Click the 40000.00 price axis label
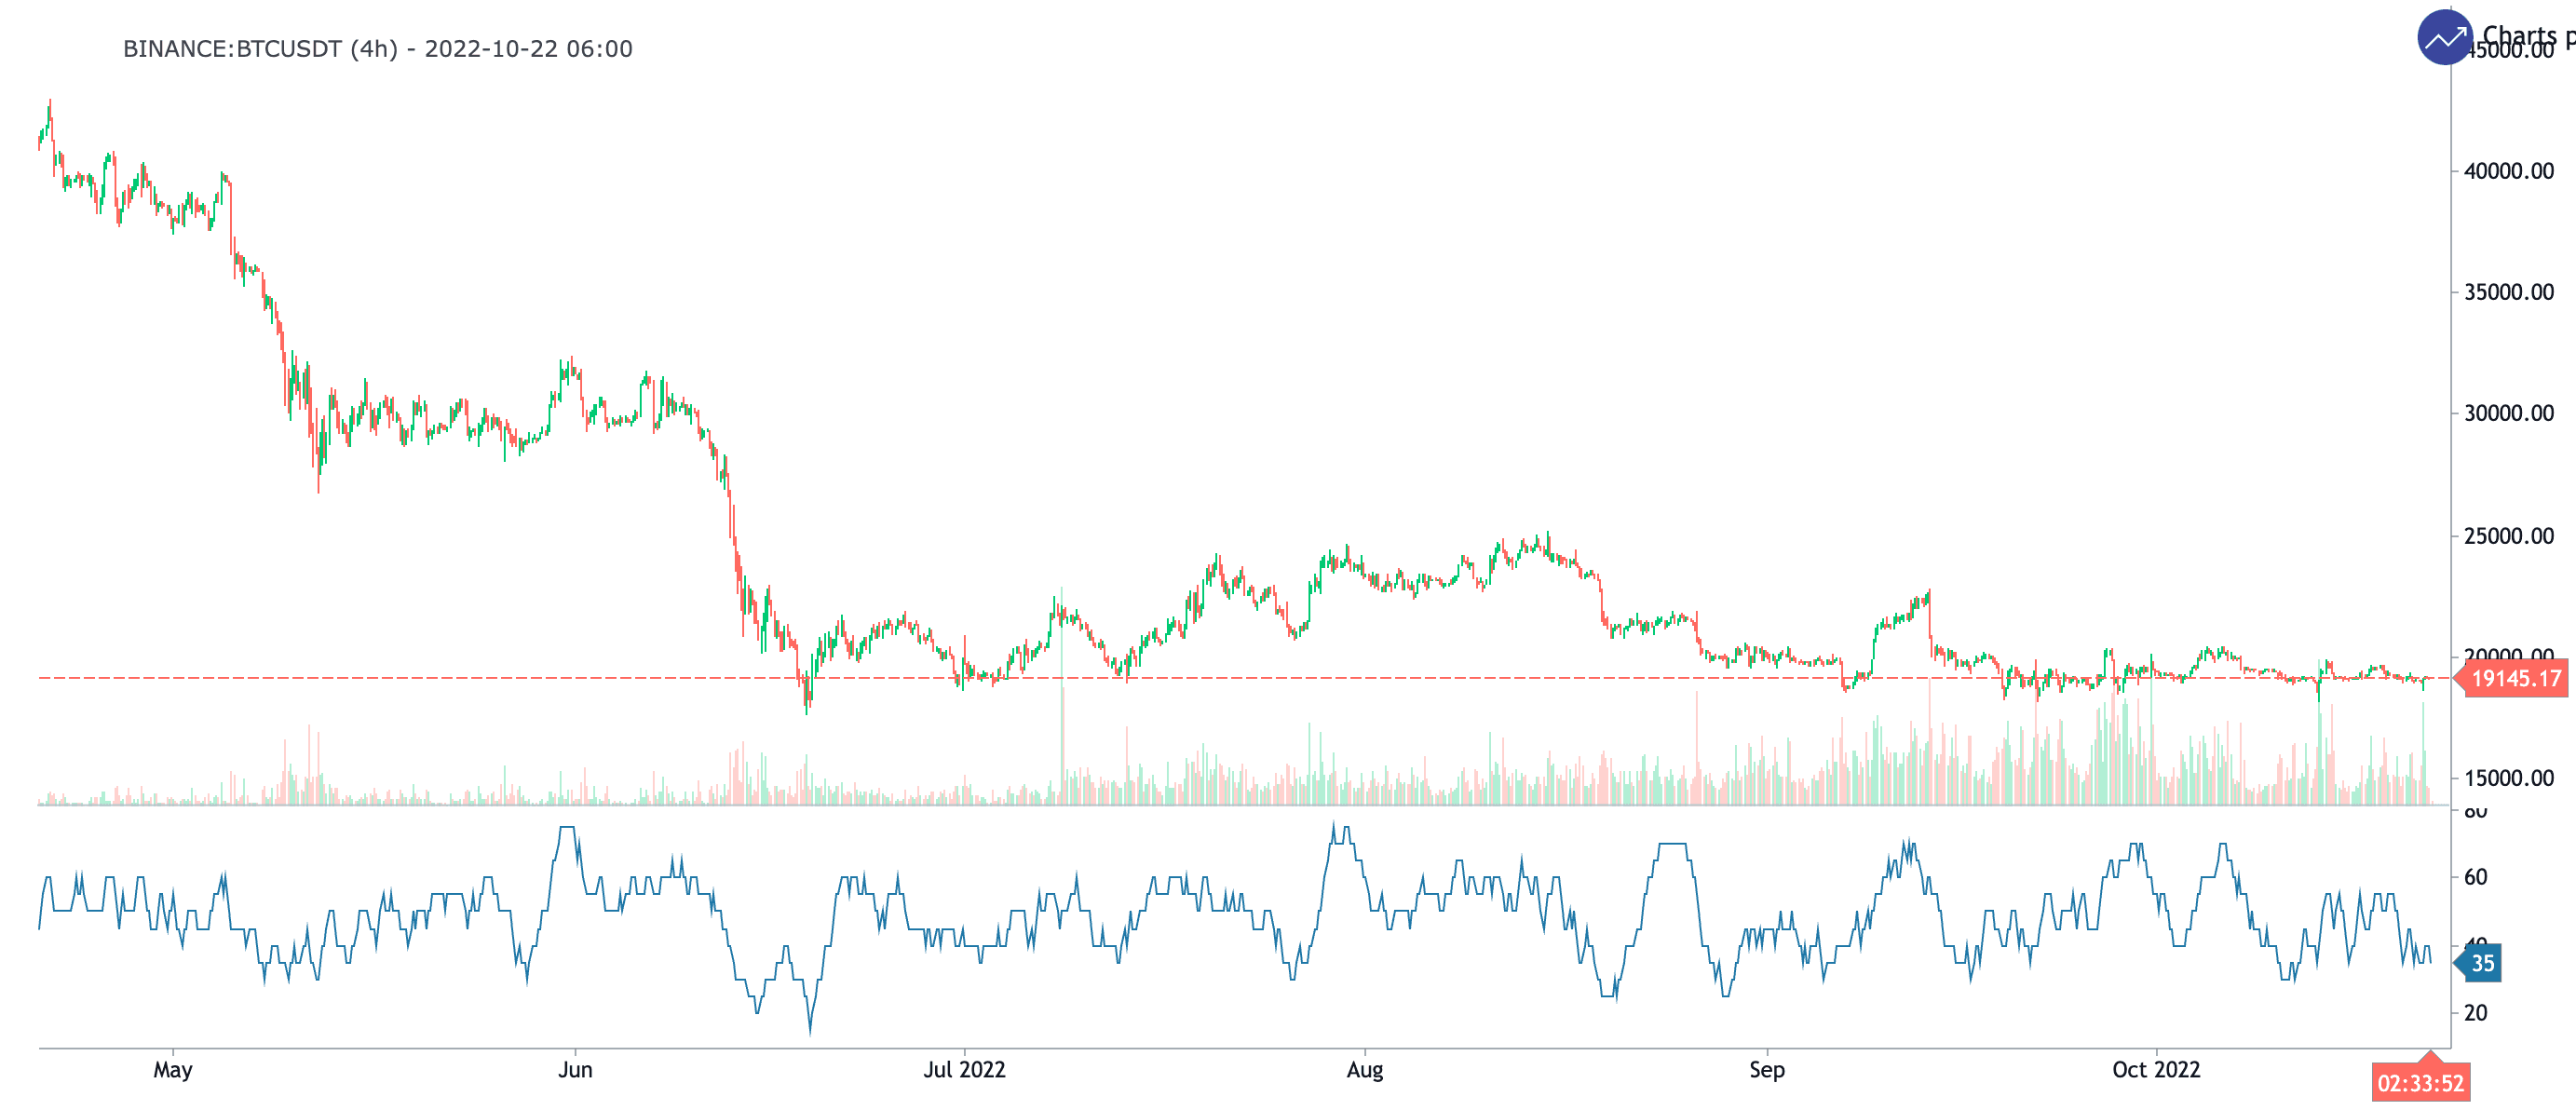Image resolution: width=2576 pixels, height=1110 pixels. pos(2508,171)
